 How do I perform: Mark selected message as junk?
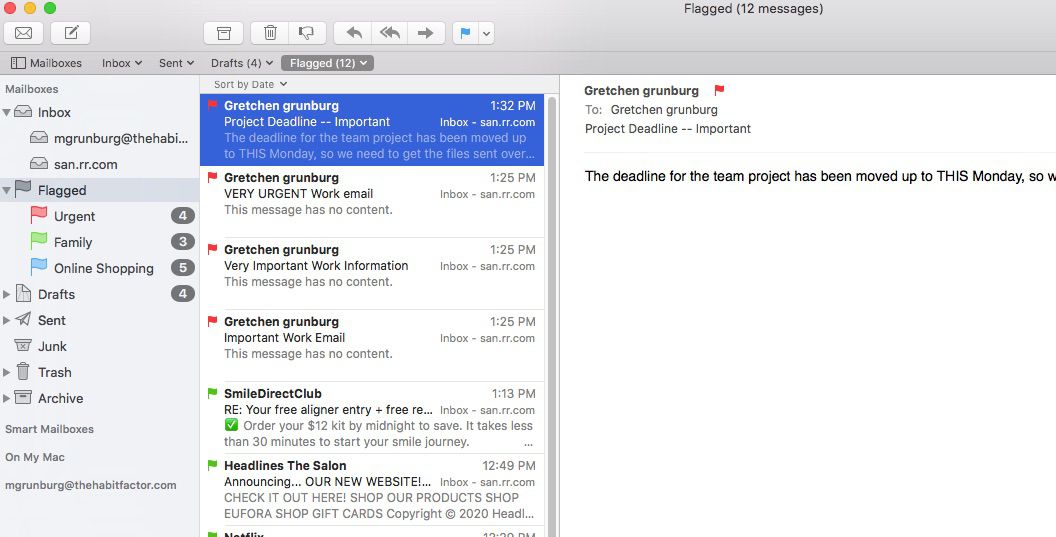pos(307,32)
